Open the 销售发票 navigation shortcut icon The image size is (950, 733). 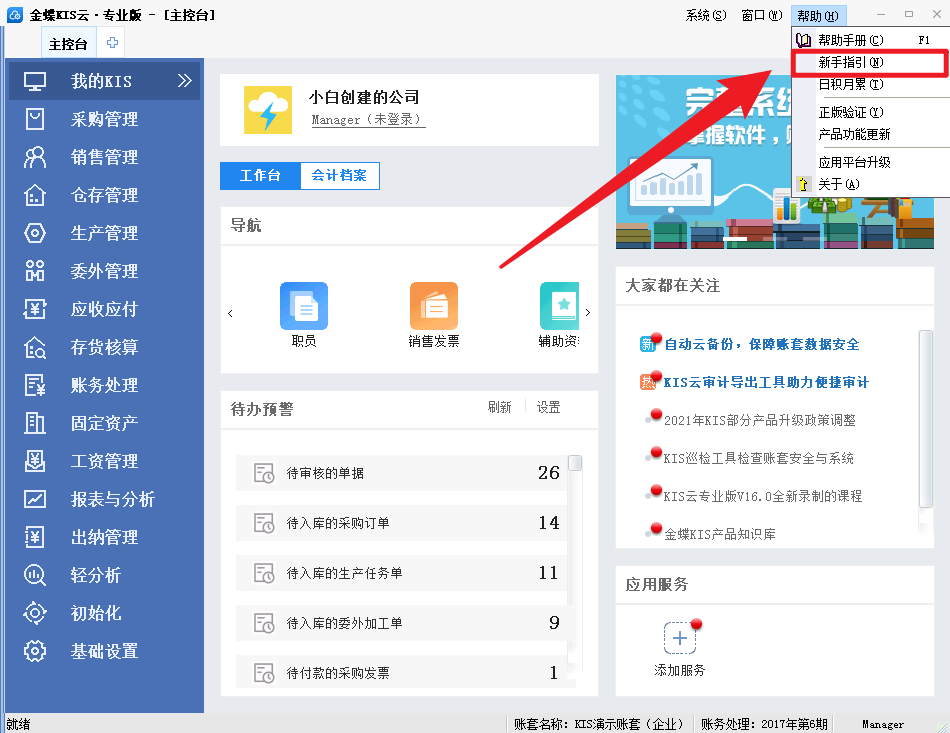tap(434, 306)
